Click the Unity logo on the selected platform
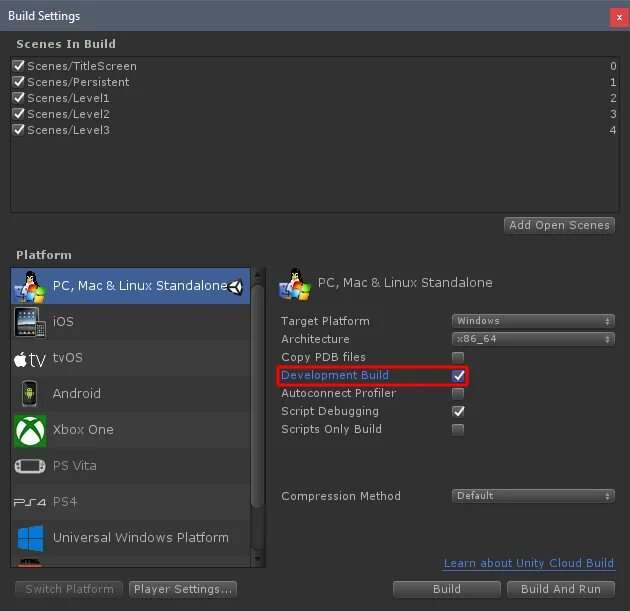 [235, 286]
